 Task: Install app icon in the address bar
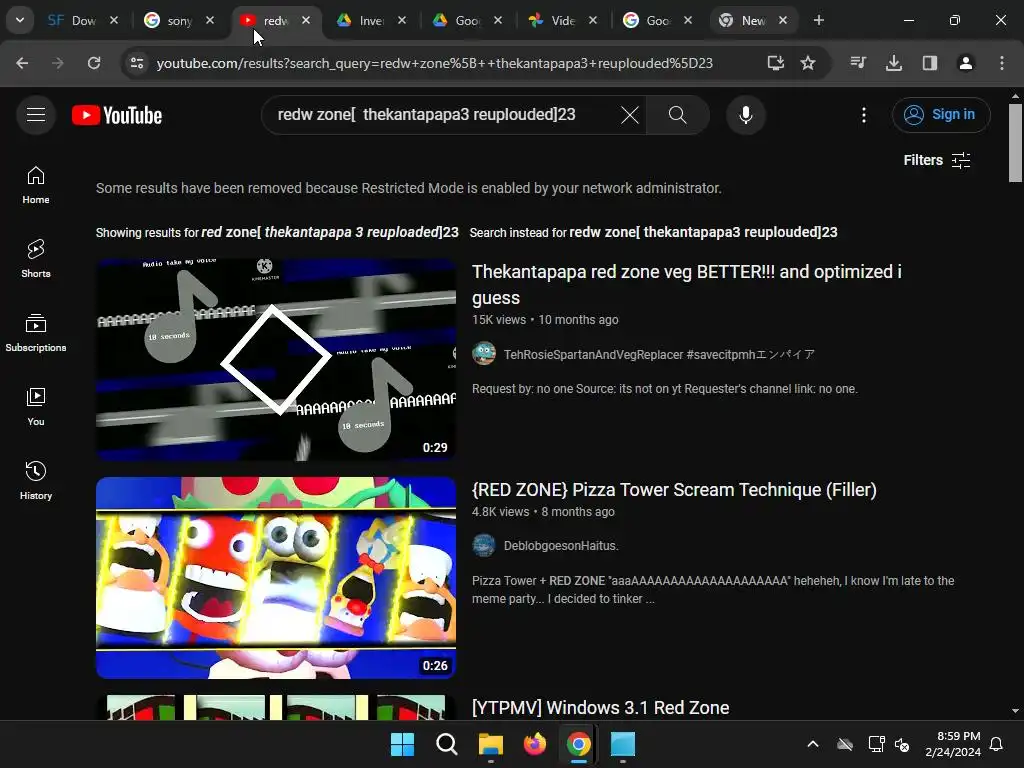(x=775, y=63)
